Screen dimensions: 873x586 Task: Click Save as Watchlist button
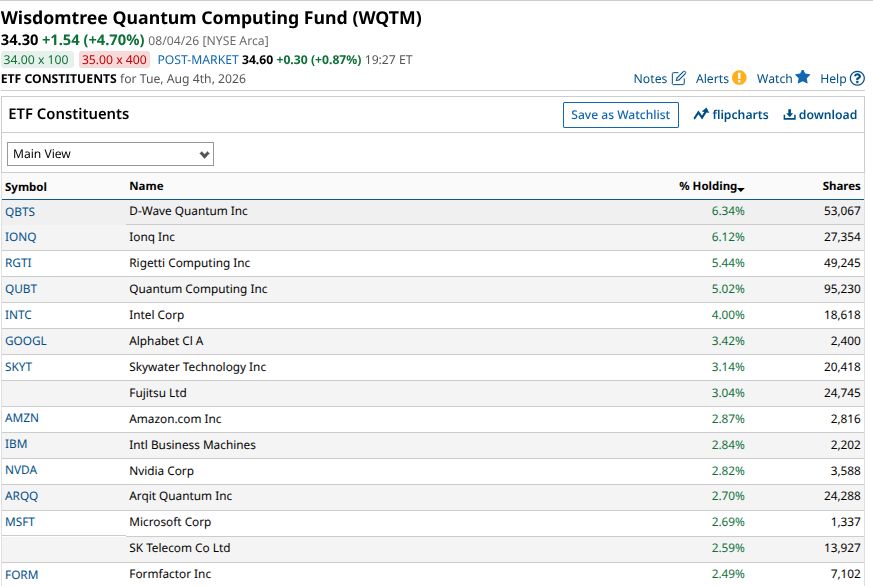[x=620, y=115]
